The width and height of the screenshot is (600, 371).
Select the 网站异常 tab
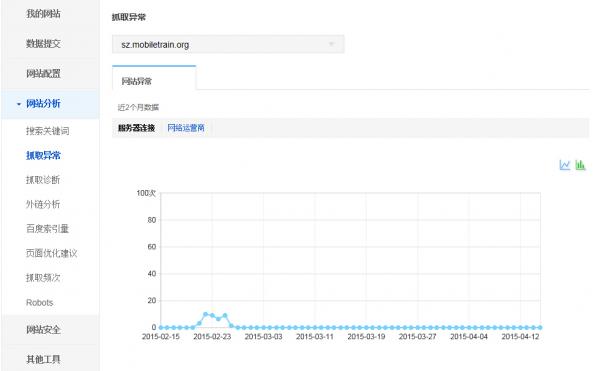click(x=154, y=78)
